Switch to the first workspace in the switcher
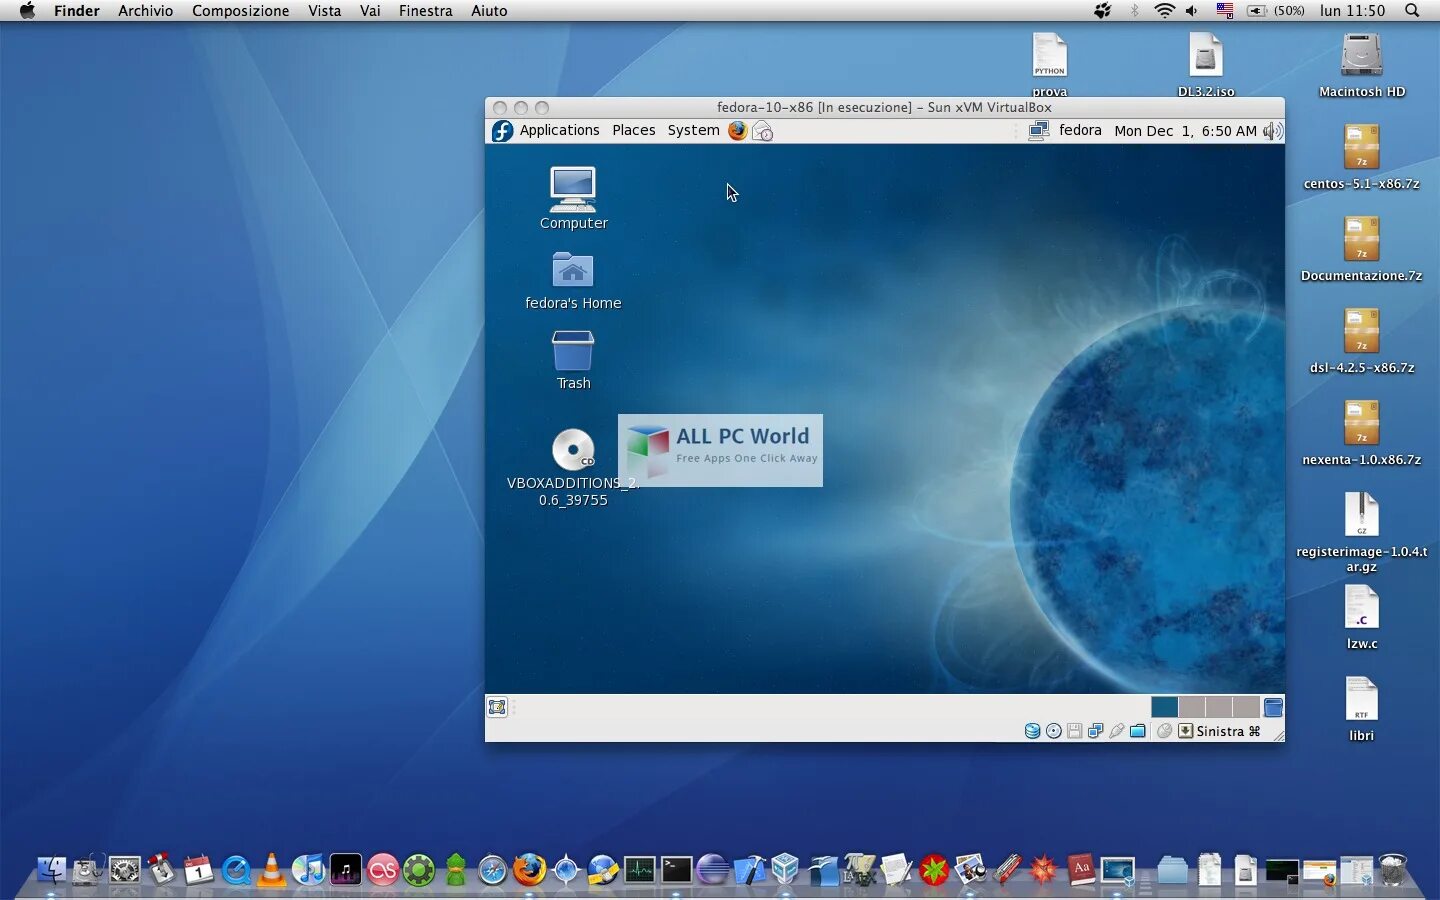This screenshot has width=1440, height=900. coord(1164,707)
